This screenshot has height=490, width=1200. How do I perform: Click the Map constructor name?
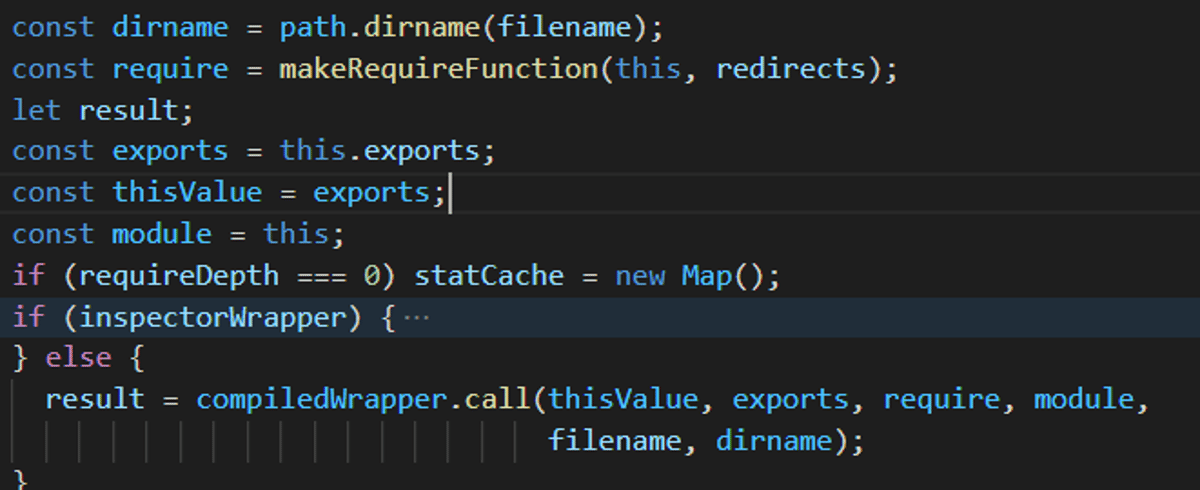pyautogui.click(x=706, y=275)
